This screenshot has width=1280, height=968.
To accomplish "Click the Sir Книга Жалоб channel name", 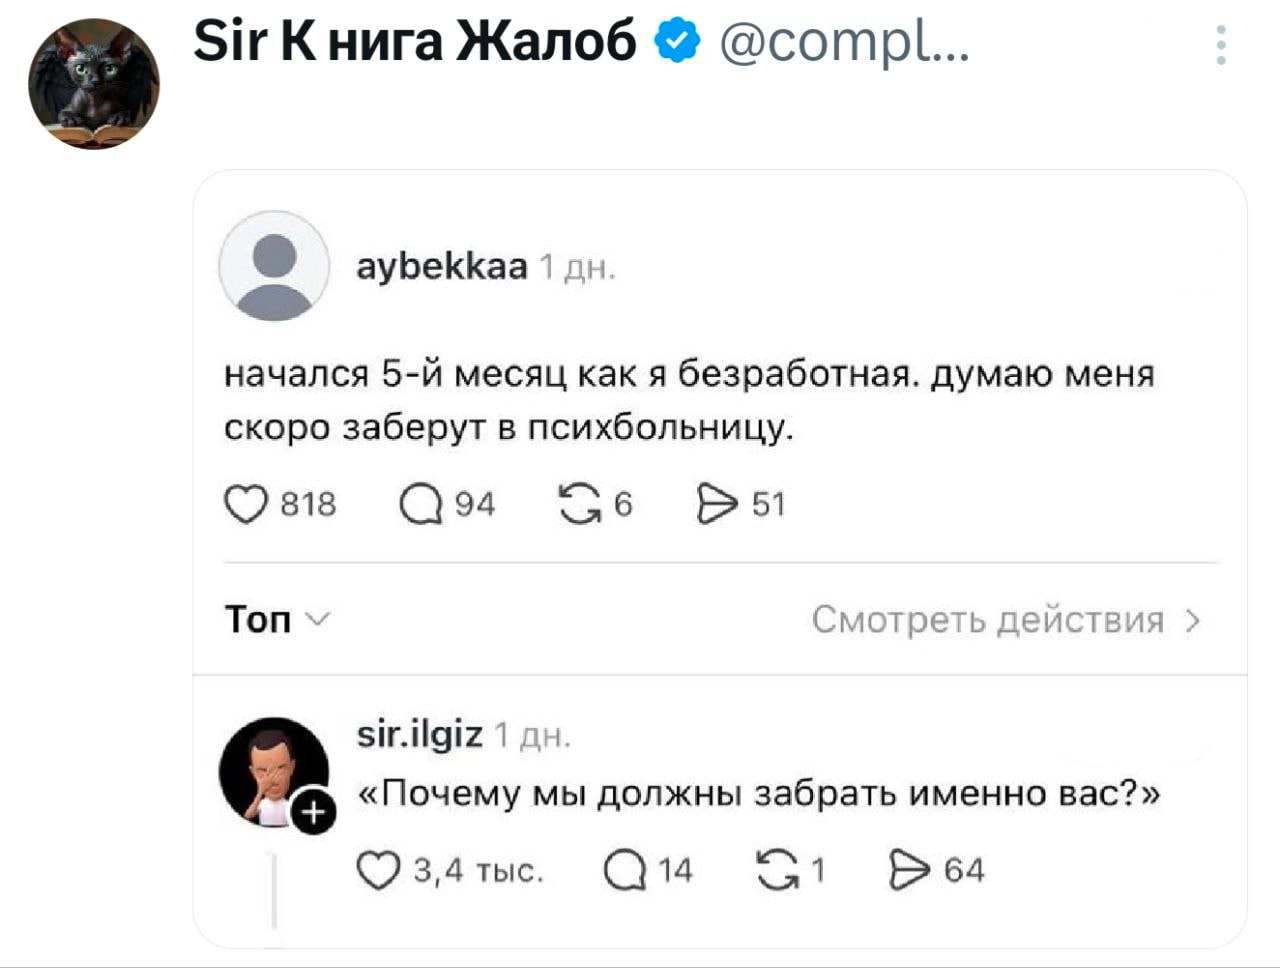I will (415, 42).
